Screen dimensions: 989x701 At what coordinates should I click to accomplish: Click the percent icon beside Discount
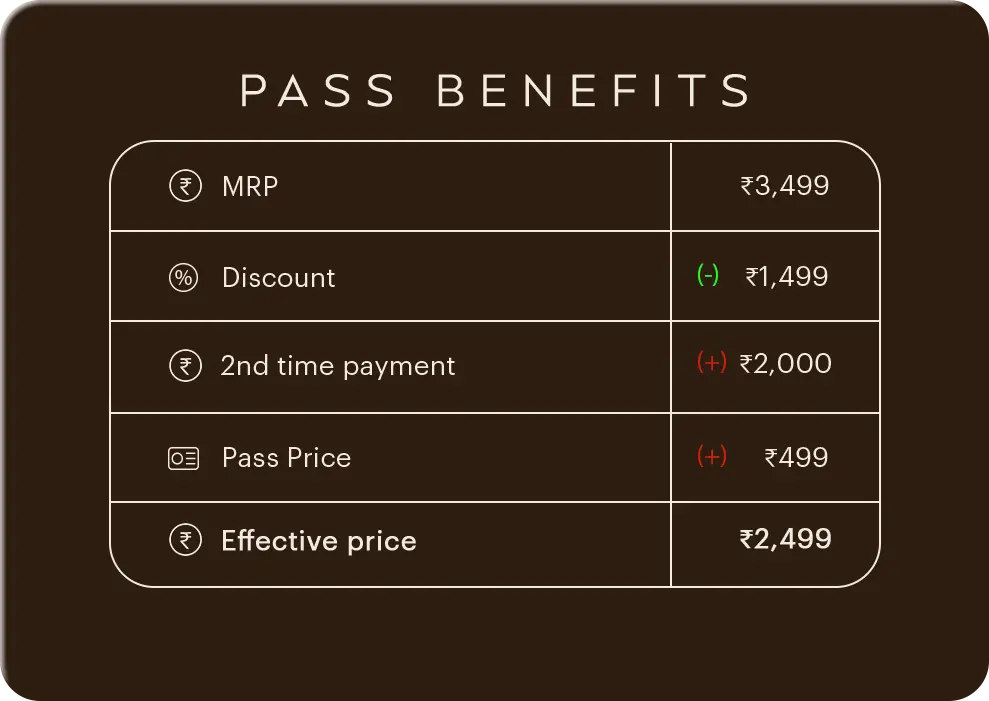tap(184, 278)
